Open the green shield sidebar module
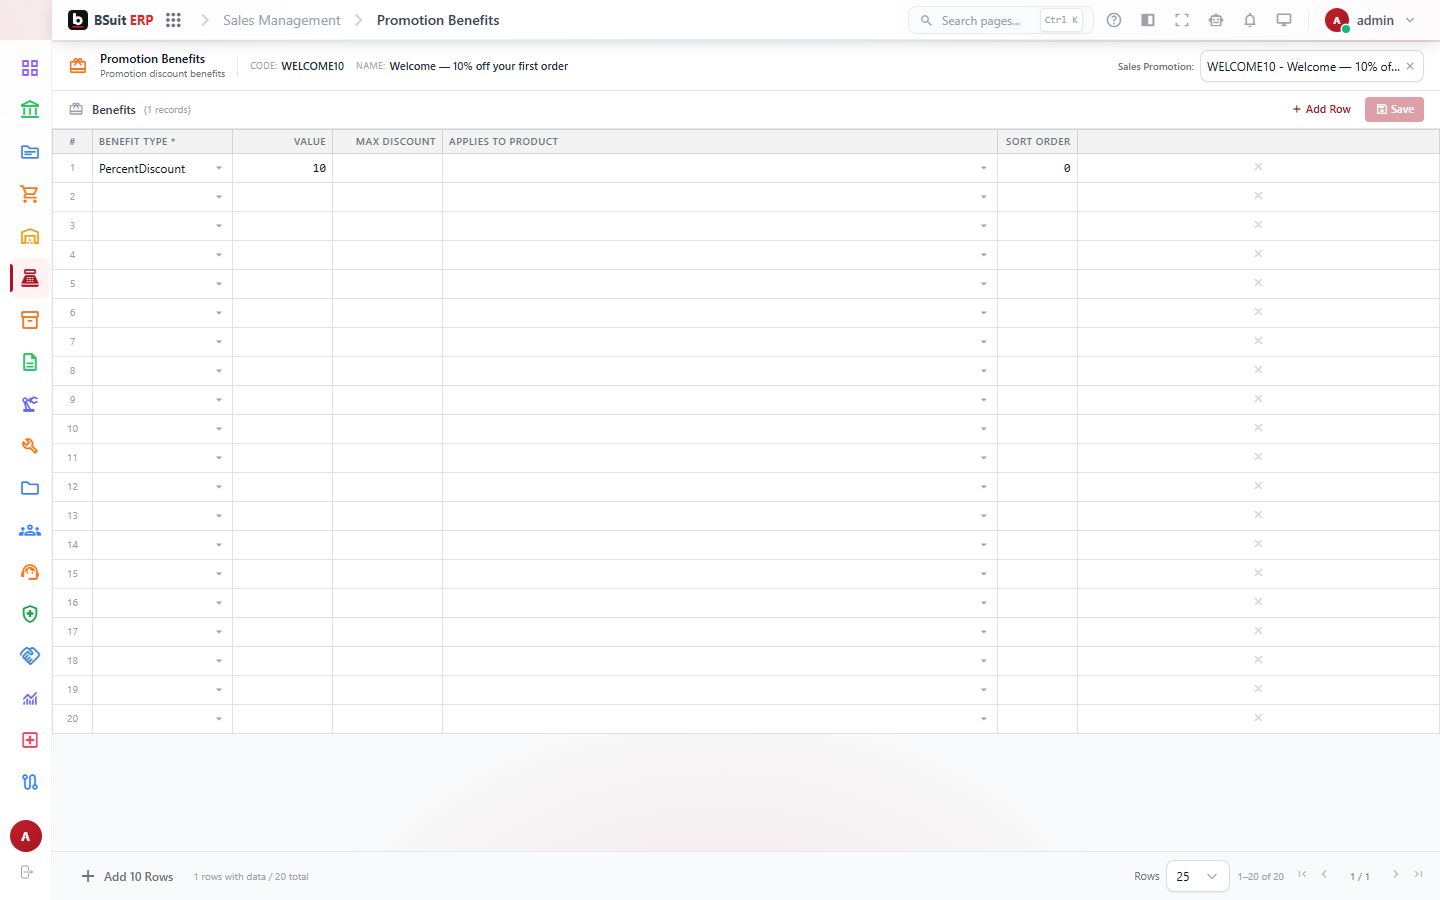Viewport: 1440px width, 900px height. click(x=30, y=614)
